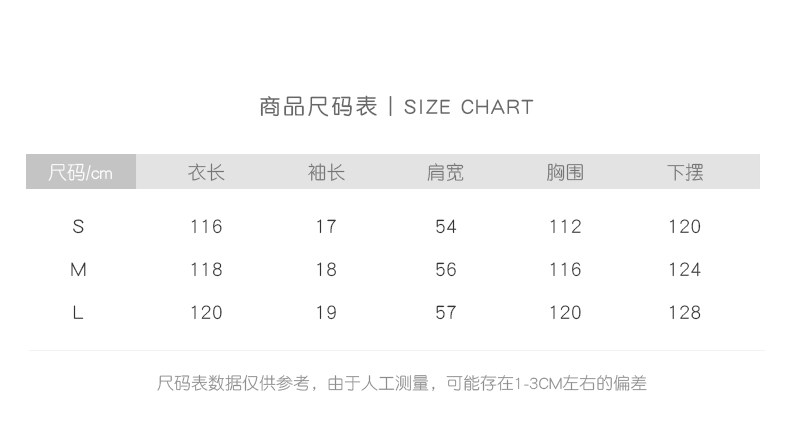Select sleeve length value 17

tap(326, 227)
